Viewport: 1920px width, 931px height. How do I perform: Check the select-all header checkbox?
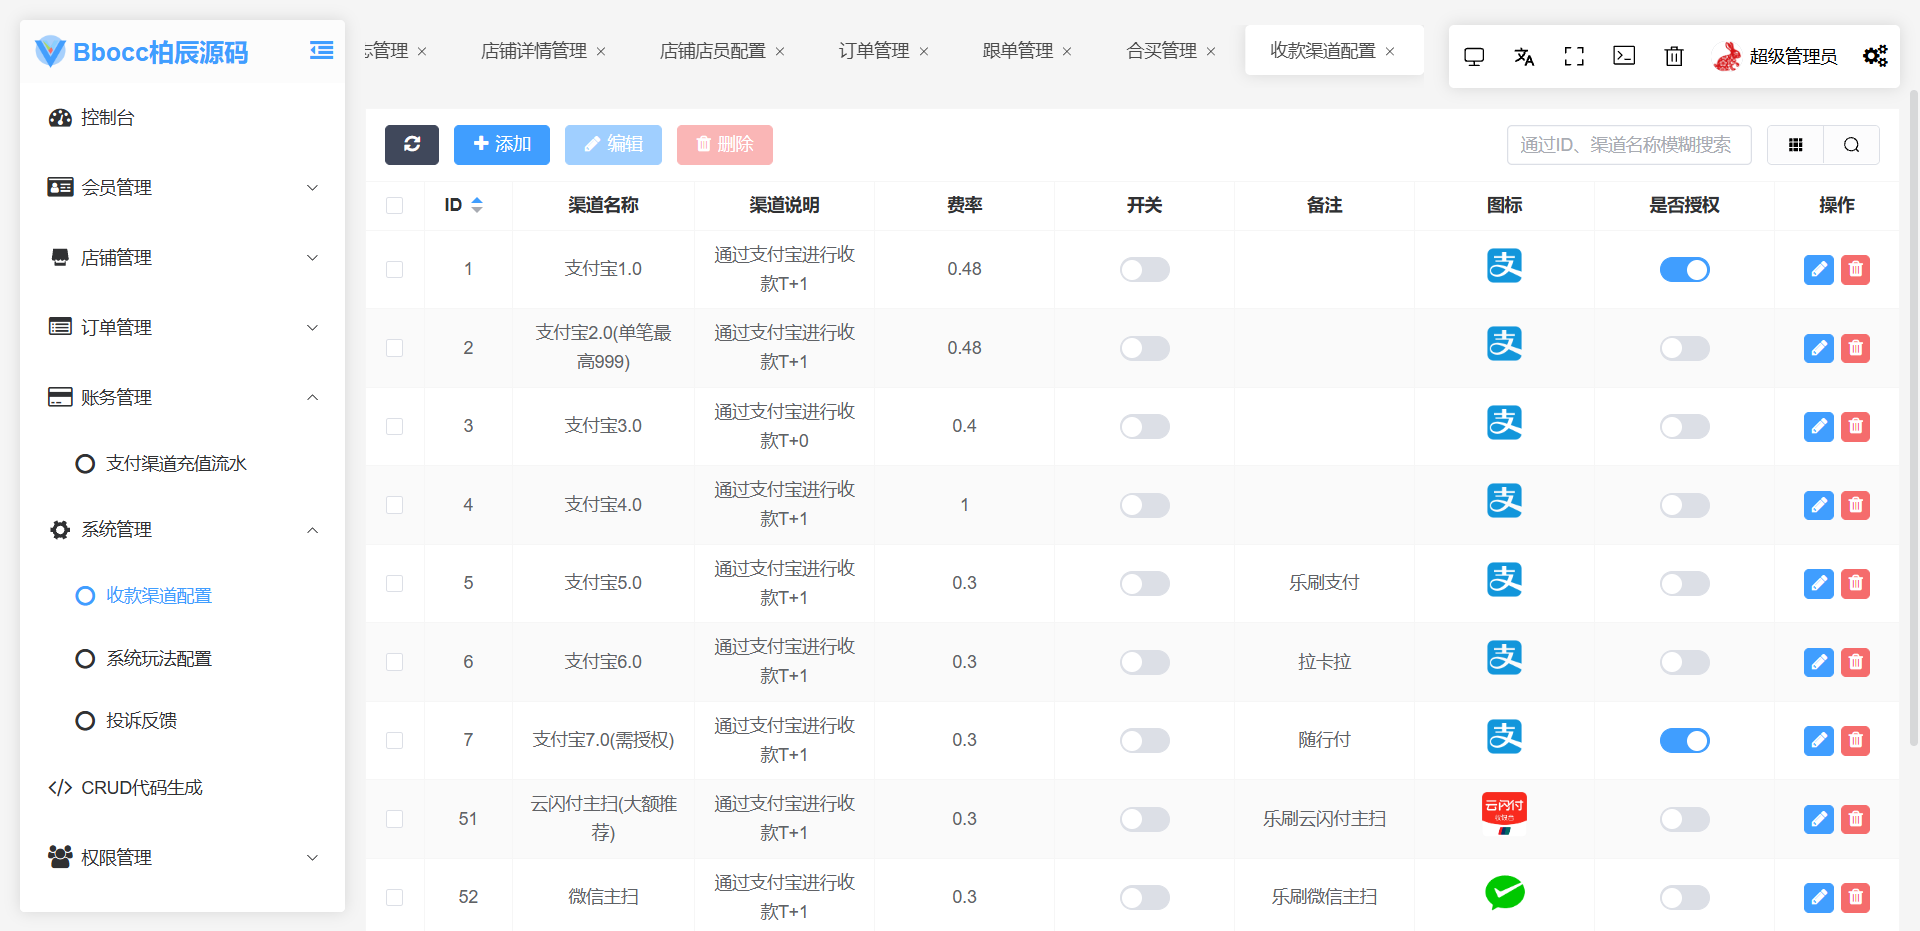click(395, 205)
